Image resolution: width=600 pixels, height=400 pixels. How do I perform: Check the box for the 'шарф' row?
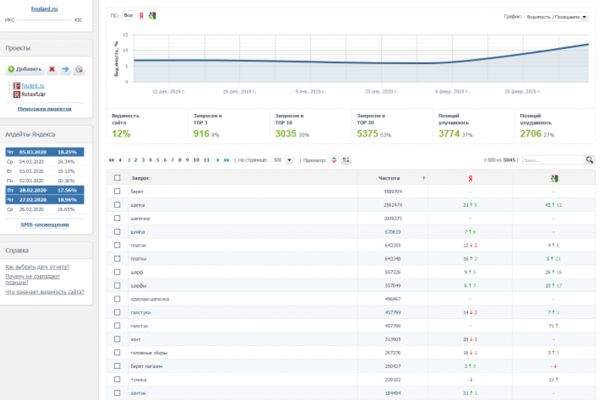[117, 272]
